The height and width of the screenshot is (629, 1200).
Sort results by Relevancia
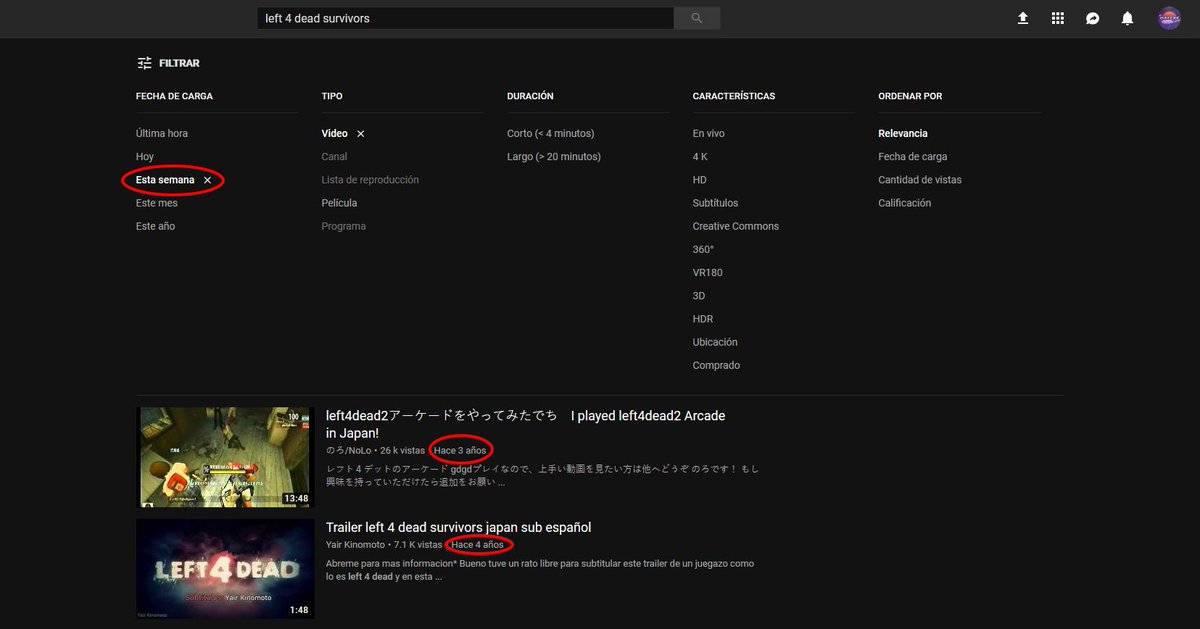[903, 134]
